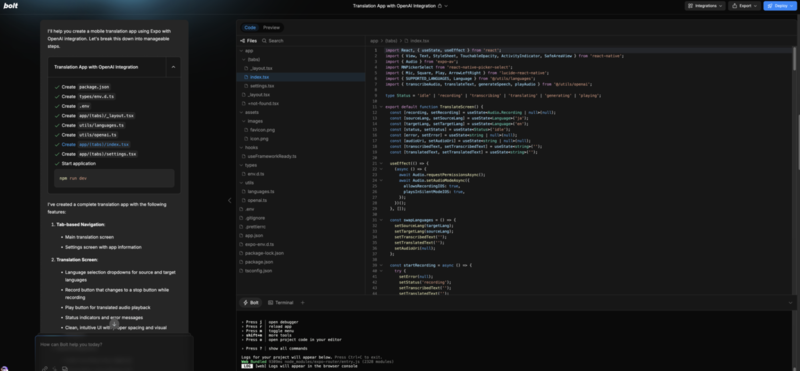Click the Create package.json step
Viewport: 800px width, 371px height.
coord(82,87)
